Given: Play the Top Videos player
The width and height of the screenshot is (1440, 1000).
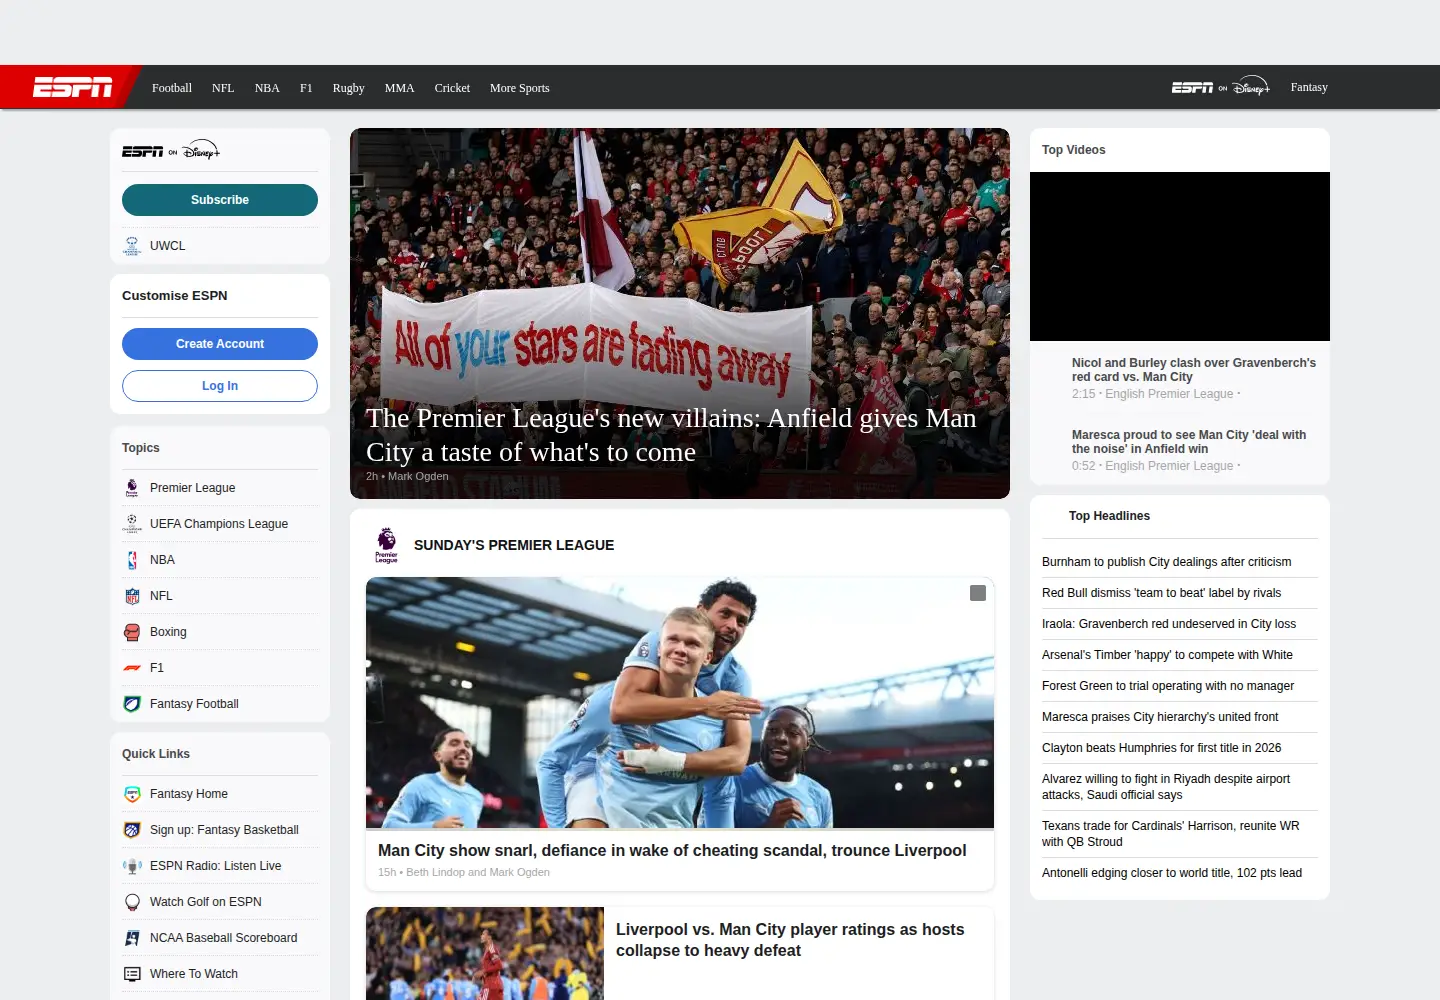Looking at the screenshot, I should (1180, 256).
